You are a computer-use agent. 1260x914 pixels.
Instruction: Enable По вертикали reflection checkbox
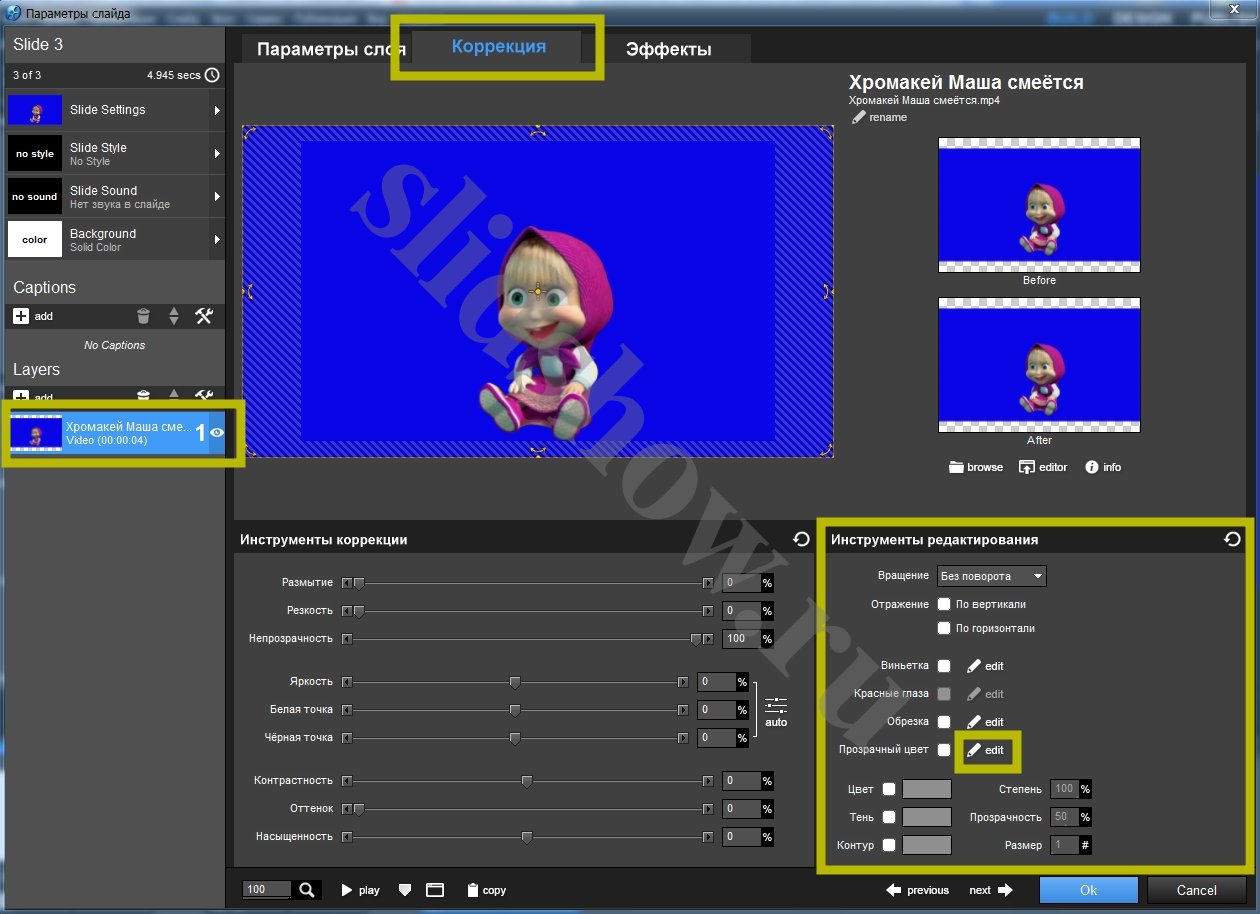point(944,604)
